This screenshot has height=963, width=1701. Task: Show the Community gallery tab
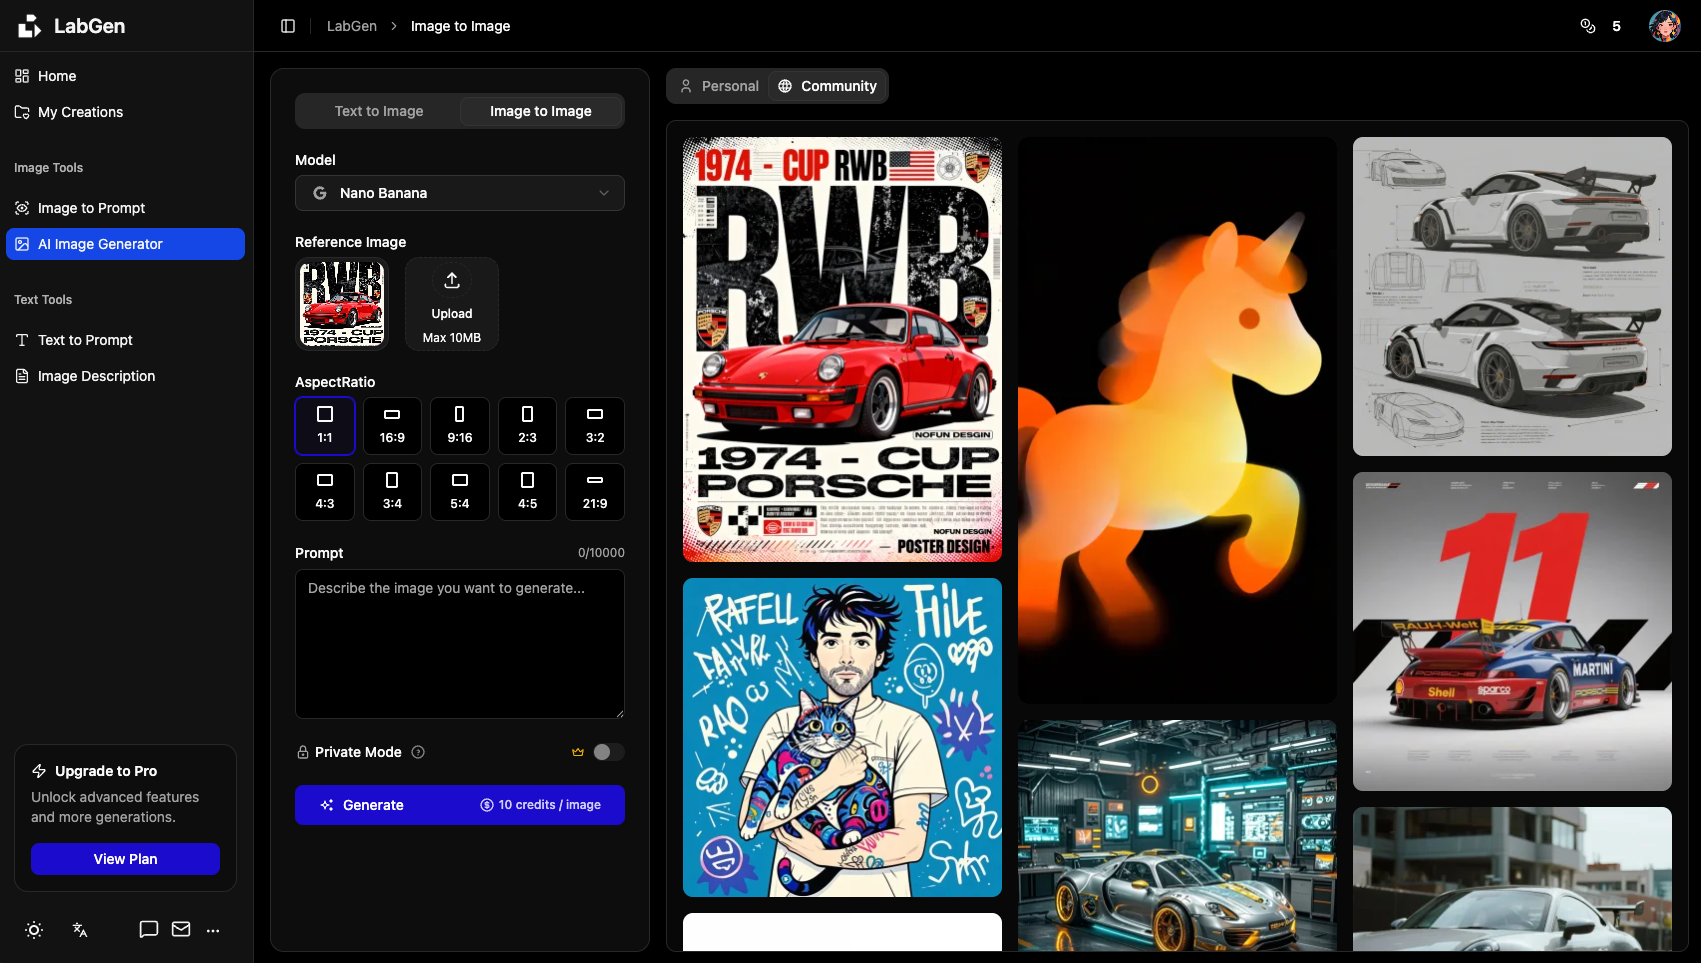827,86
